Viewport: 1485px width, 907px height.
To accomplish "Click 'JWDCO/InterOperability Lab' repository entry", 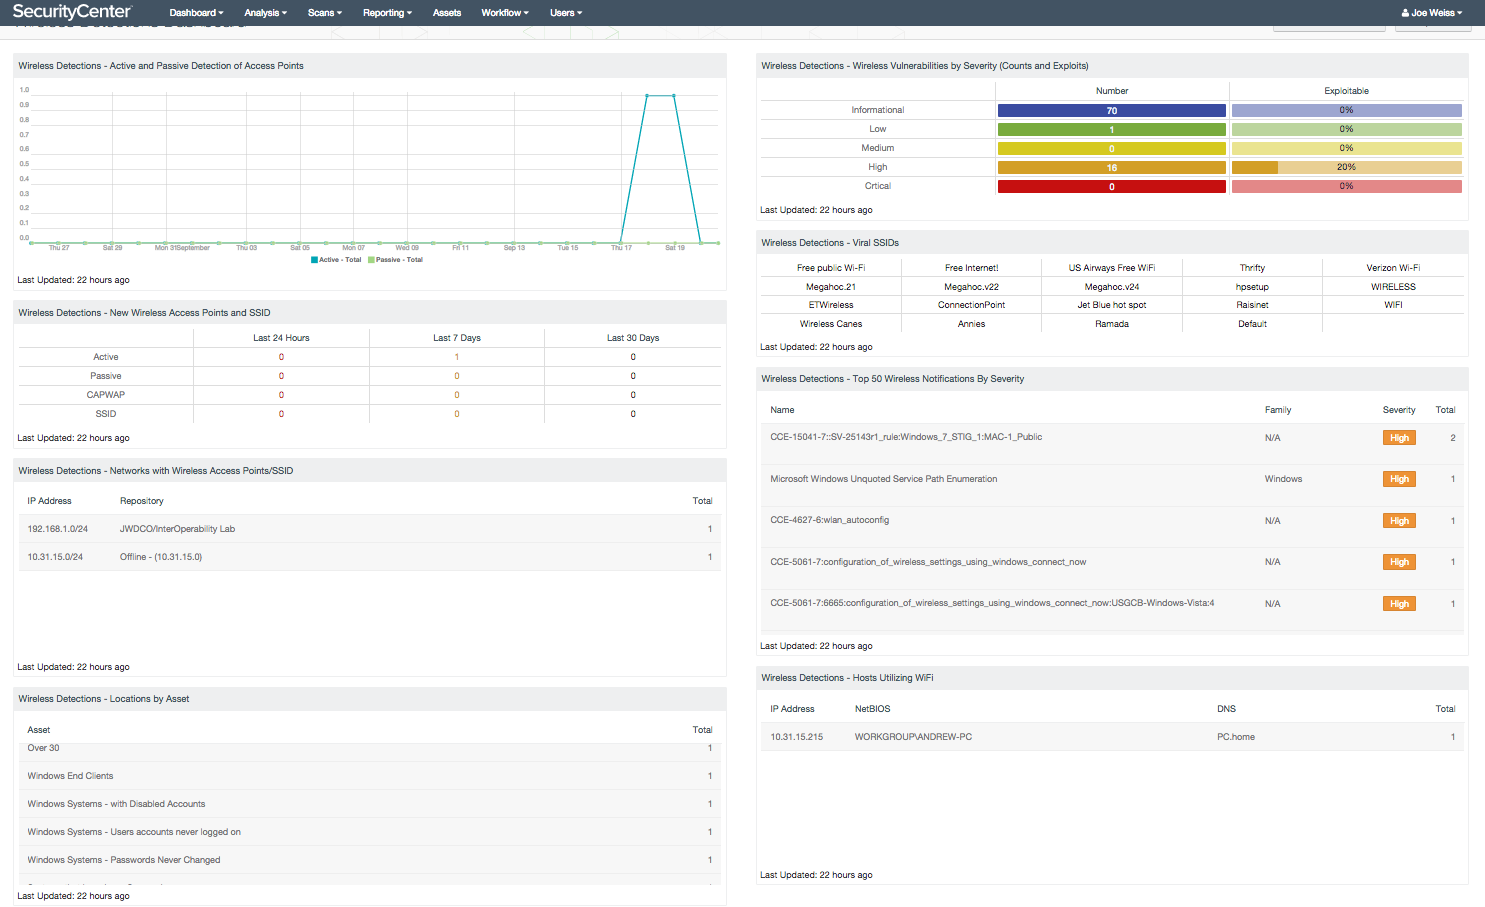I will point(177,529).
